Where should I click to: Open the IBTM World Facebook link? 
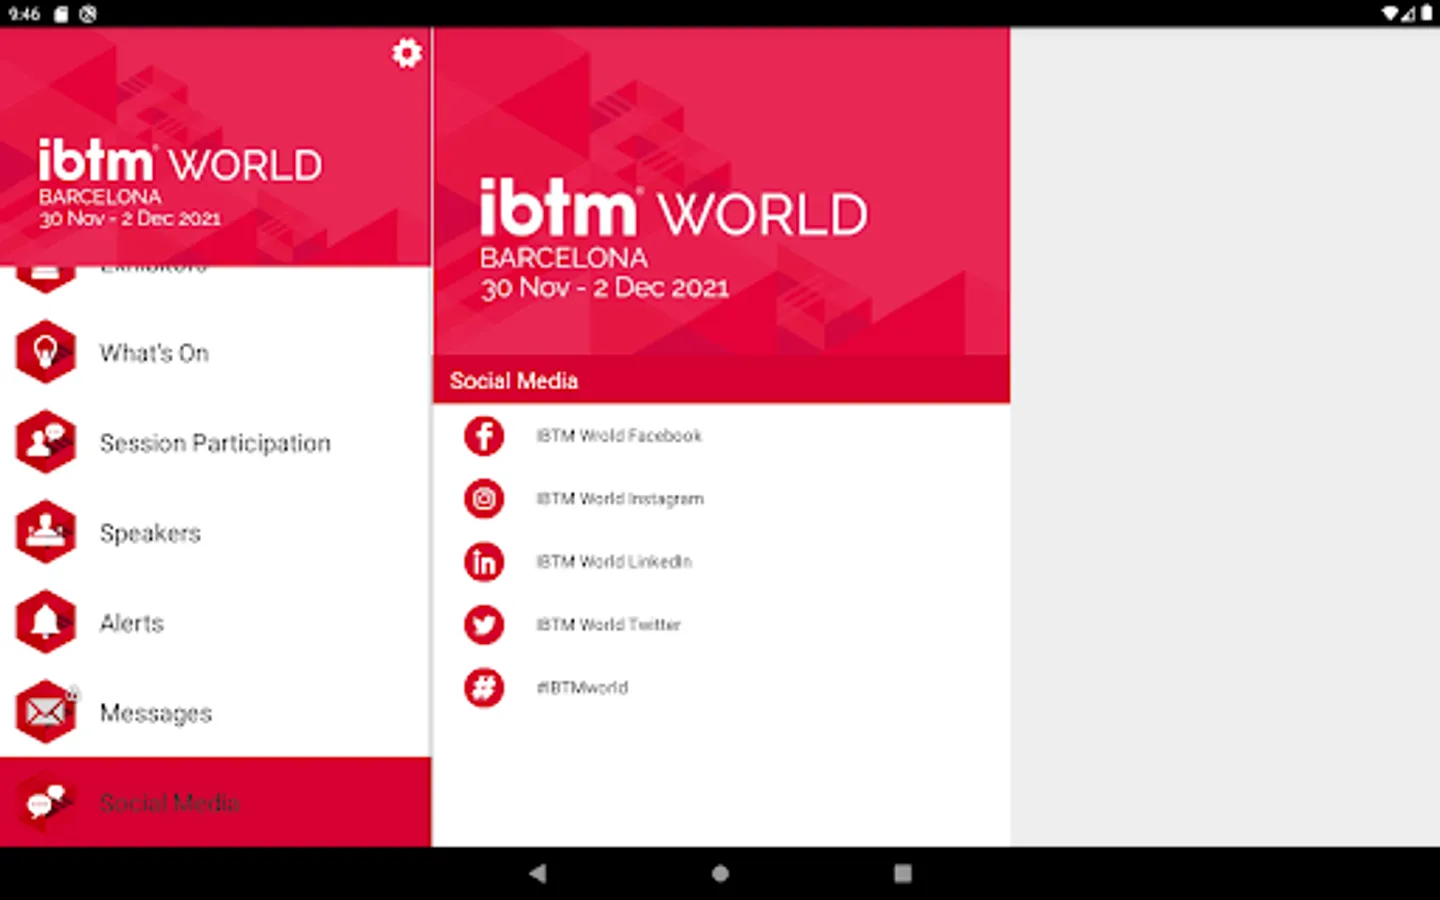pyautogui.click(x=721, y=436)
